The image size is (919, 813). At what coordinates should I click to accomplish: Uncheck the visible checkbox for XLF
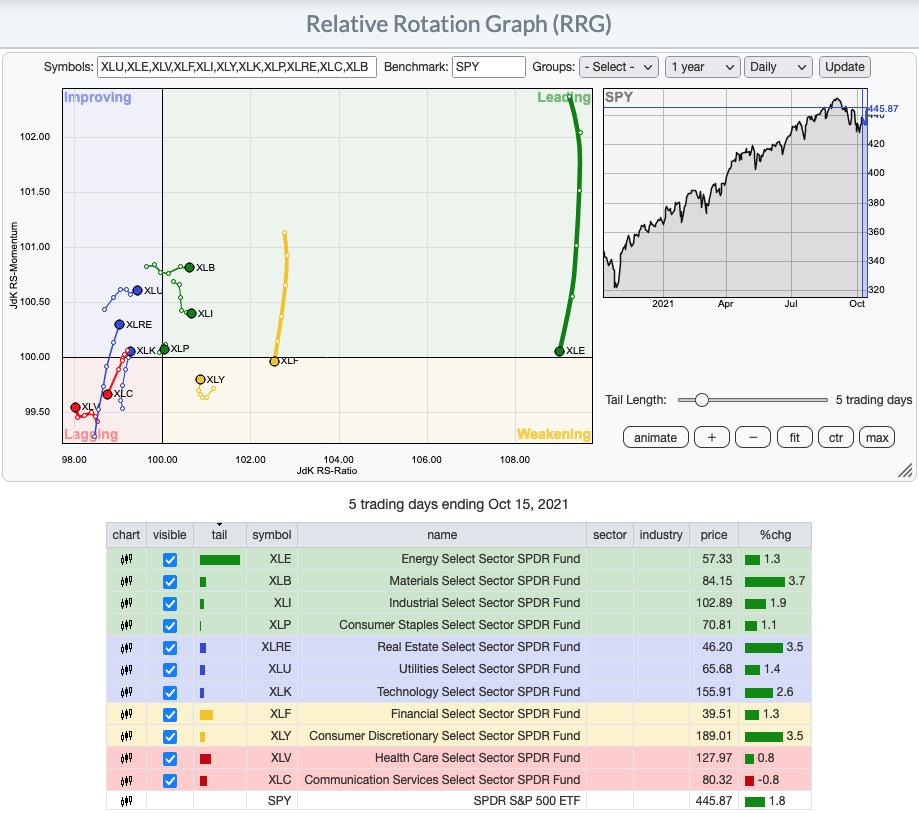170,715
